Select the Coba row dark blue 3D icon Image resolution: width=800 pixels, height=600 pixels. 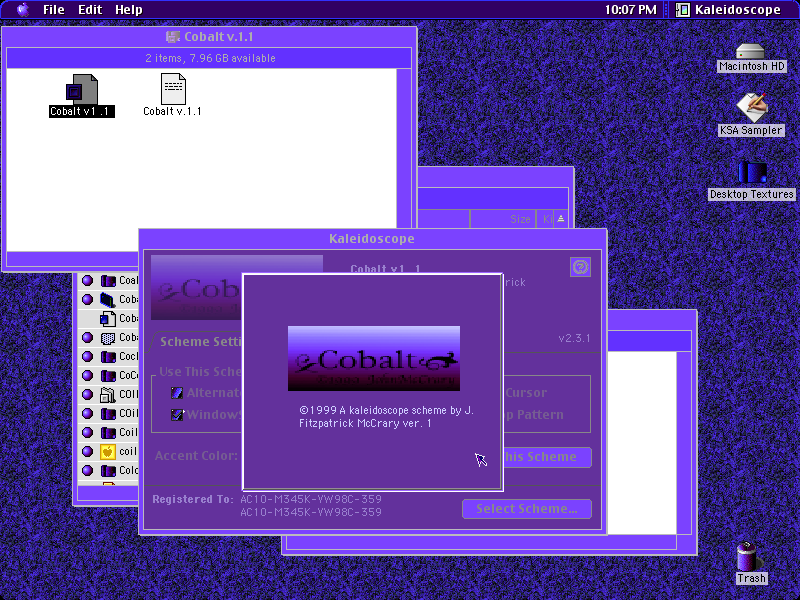108,299
